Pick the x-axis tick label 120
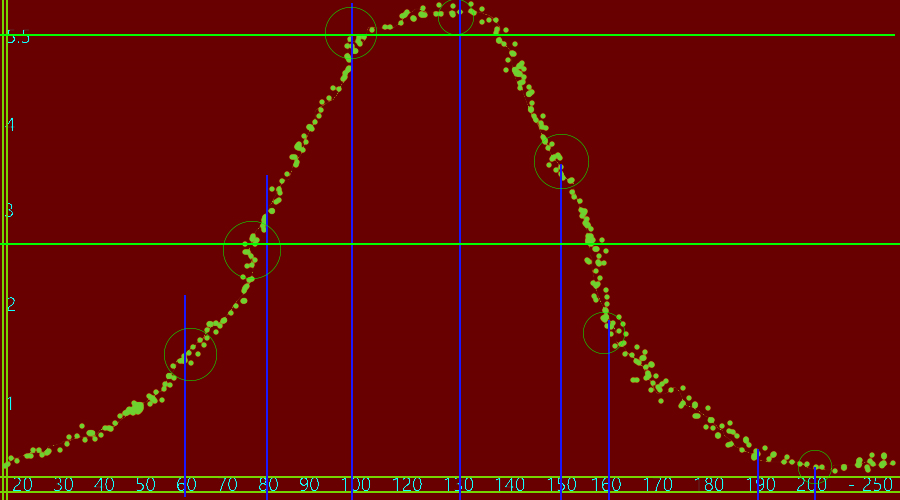The width and height of the screenshot is (900, 500). (x=408, y=485)
